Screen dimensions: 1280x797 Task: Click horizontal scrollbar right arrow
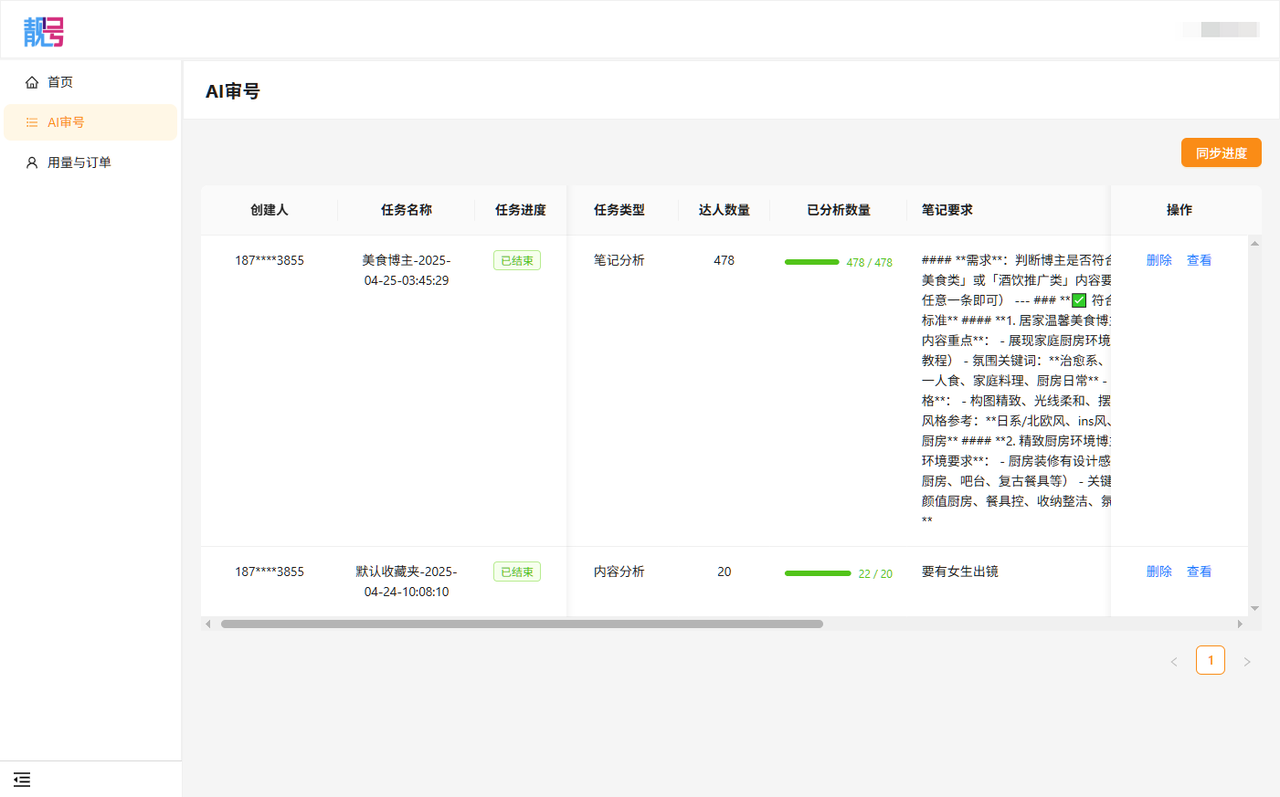coord(1240,624)
